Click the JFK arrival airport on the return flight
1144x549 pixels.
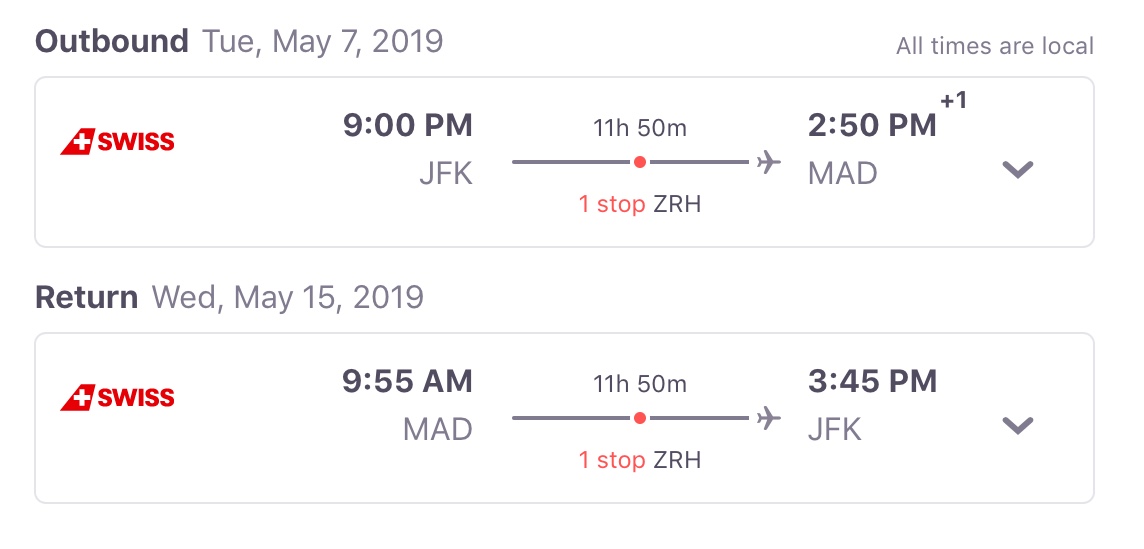tap(835, 429)
